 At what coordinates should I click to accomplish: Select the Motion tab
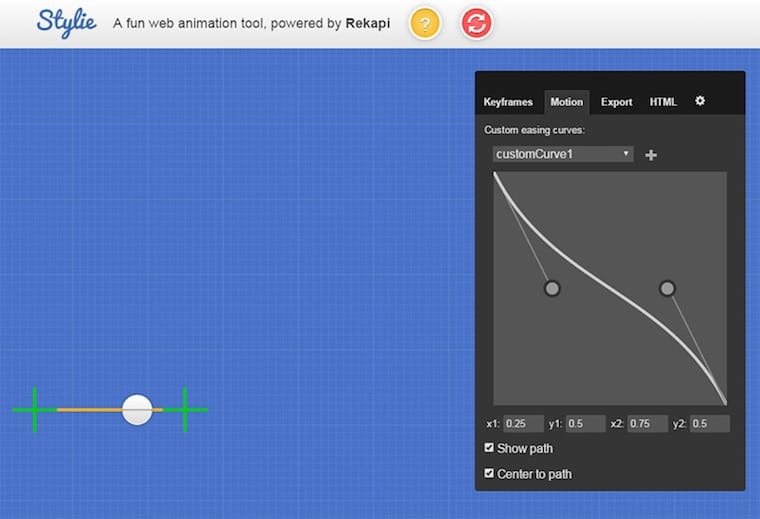[x=566, y=102]
